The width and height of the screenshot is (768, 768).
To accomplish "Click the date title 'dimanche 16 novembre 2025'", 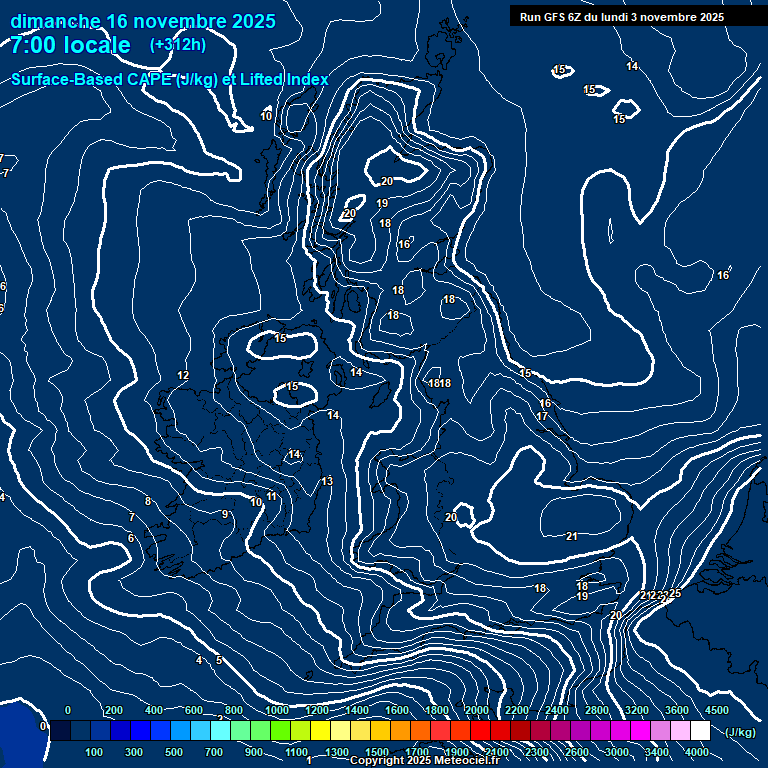I will point(143,21).
